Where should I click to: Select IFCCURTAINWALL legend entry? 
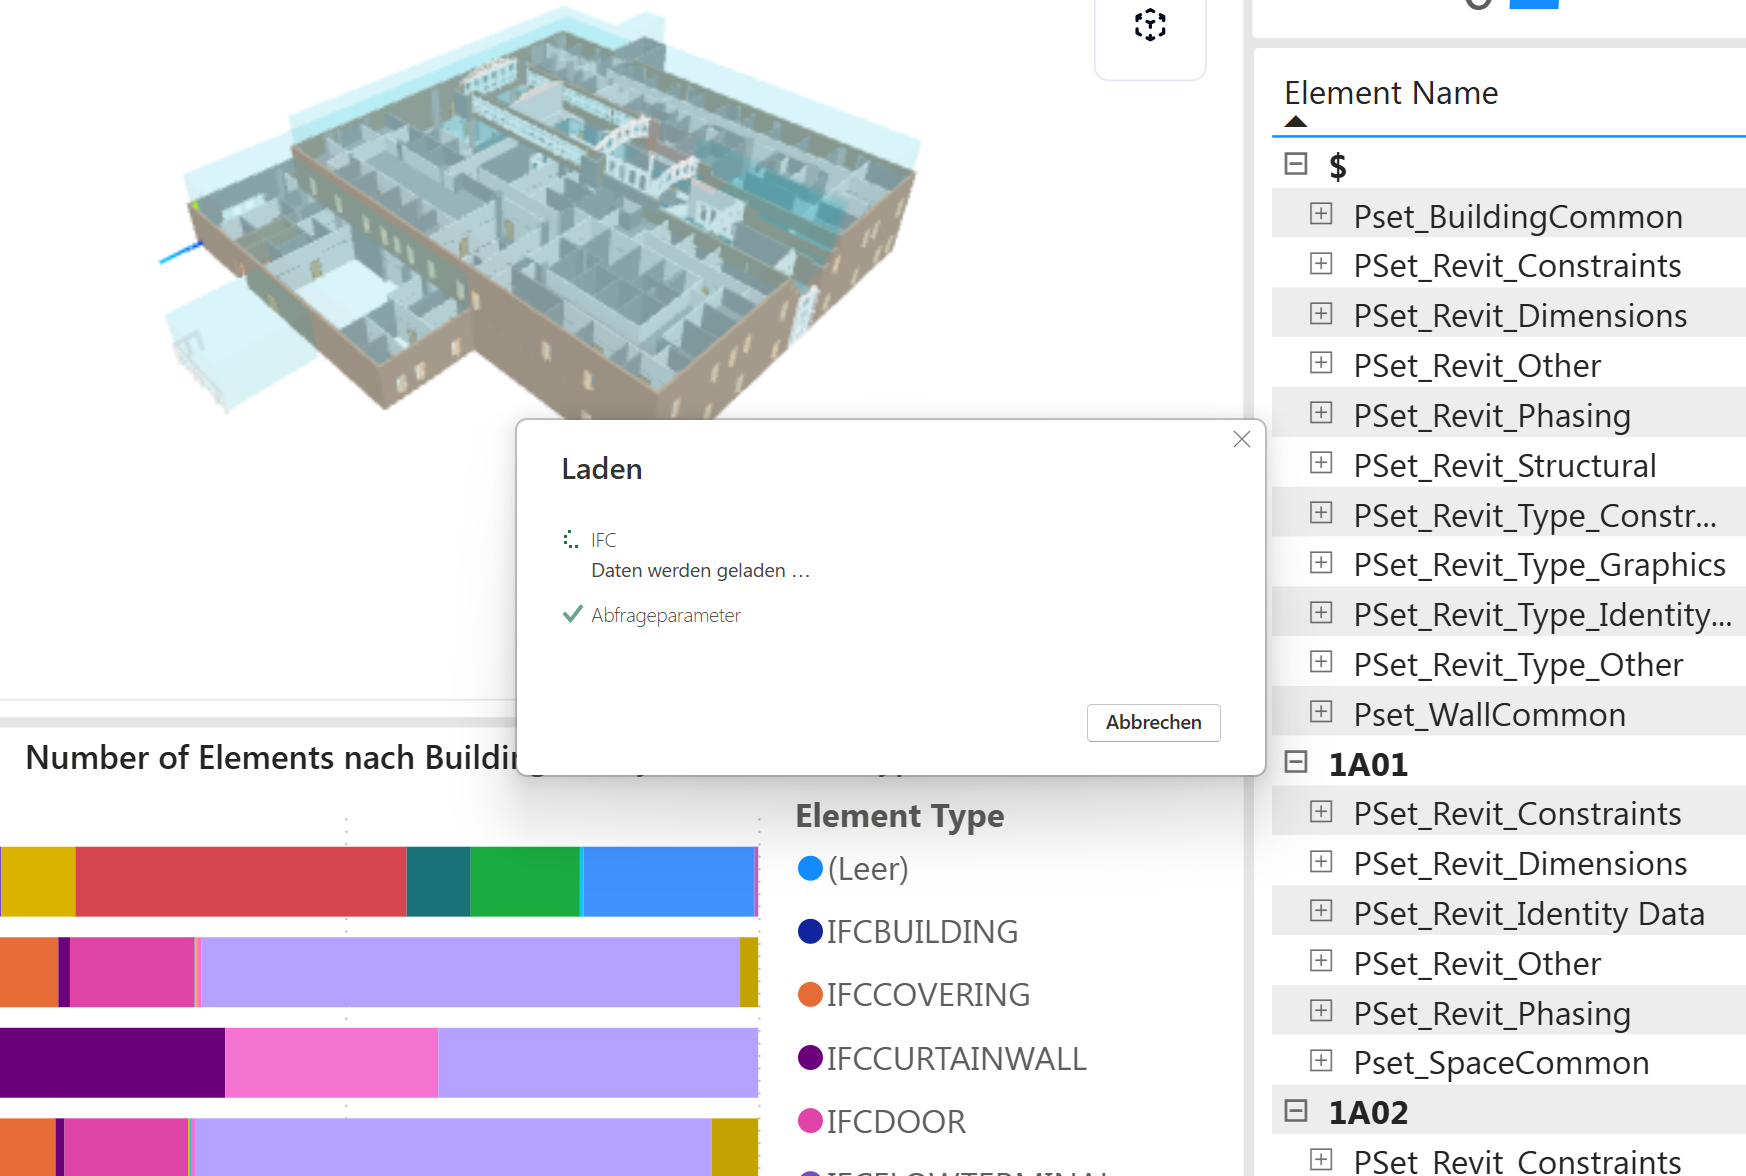(954, 1058)
